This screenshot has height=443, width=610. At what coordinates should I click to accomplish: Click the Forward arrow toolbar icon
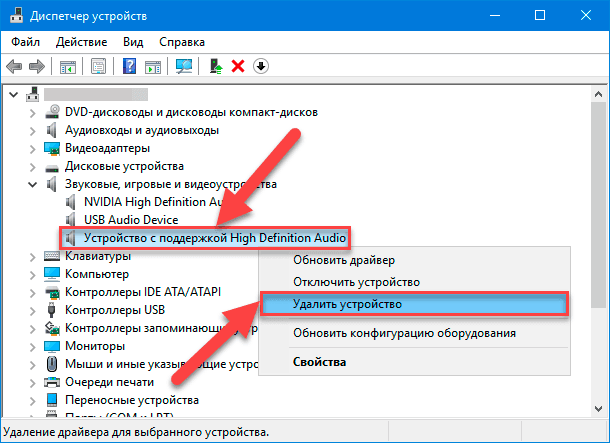37,66
